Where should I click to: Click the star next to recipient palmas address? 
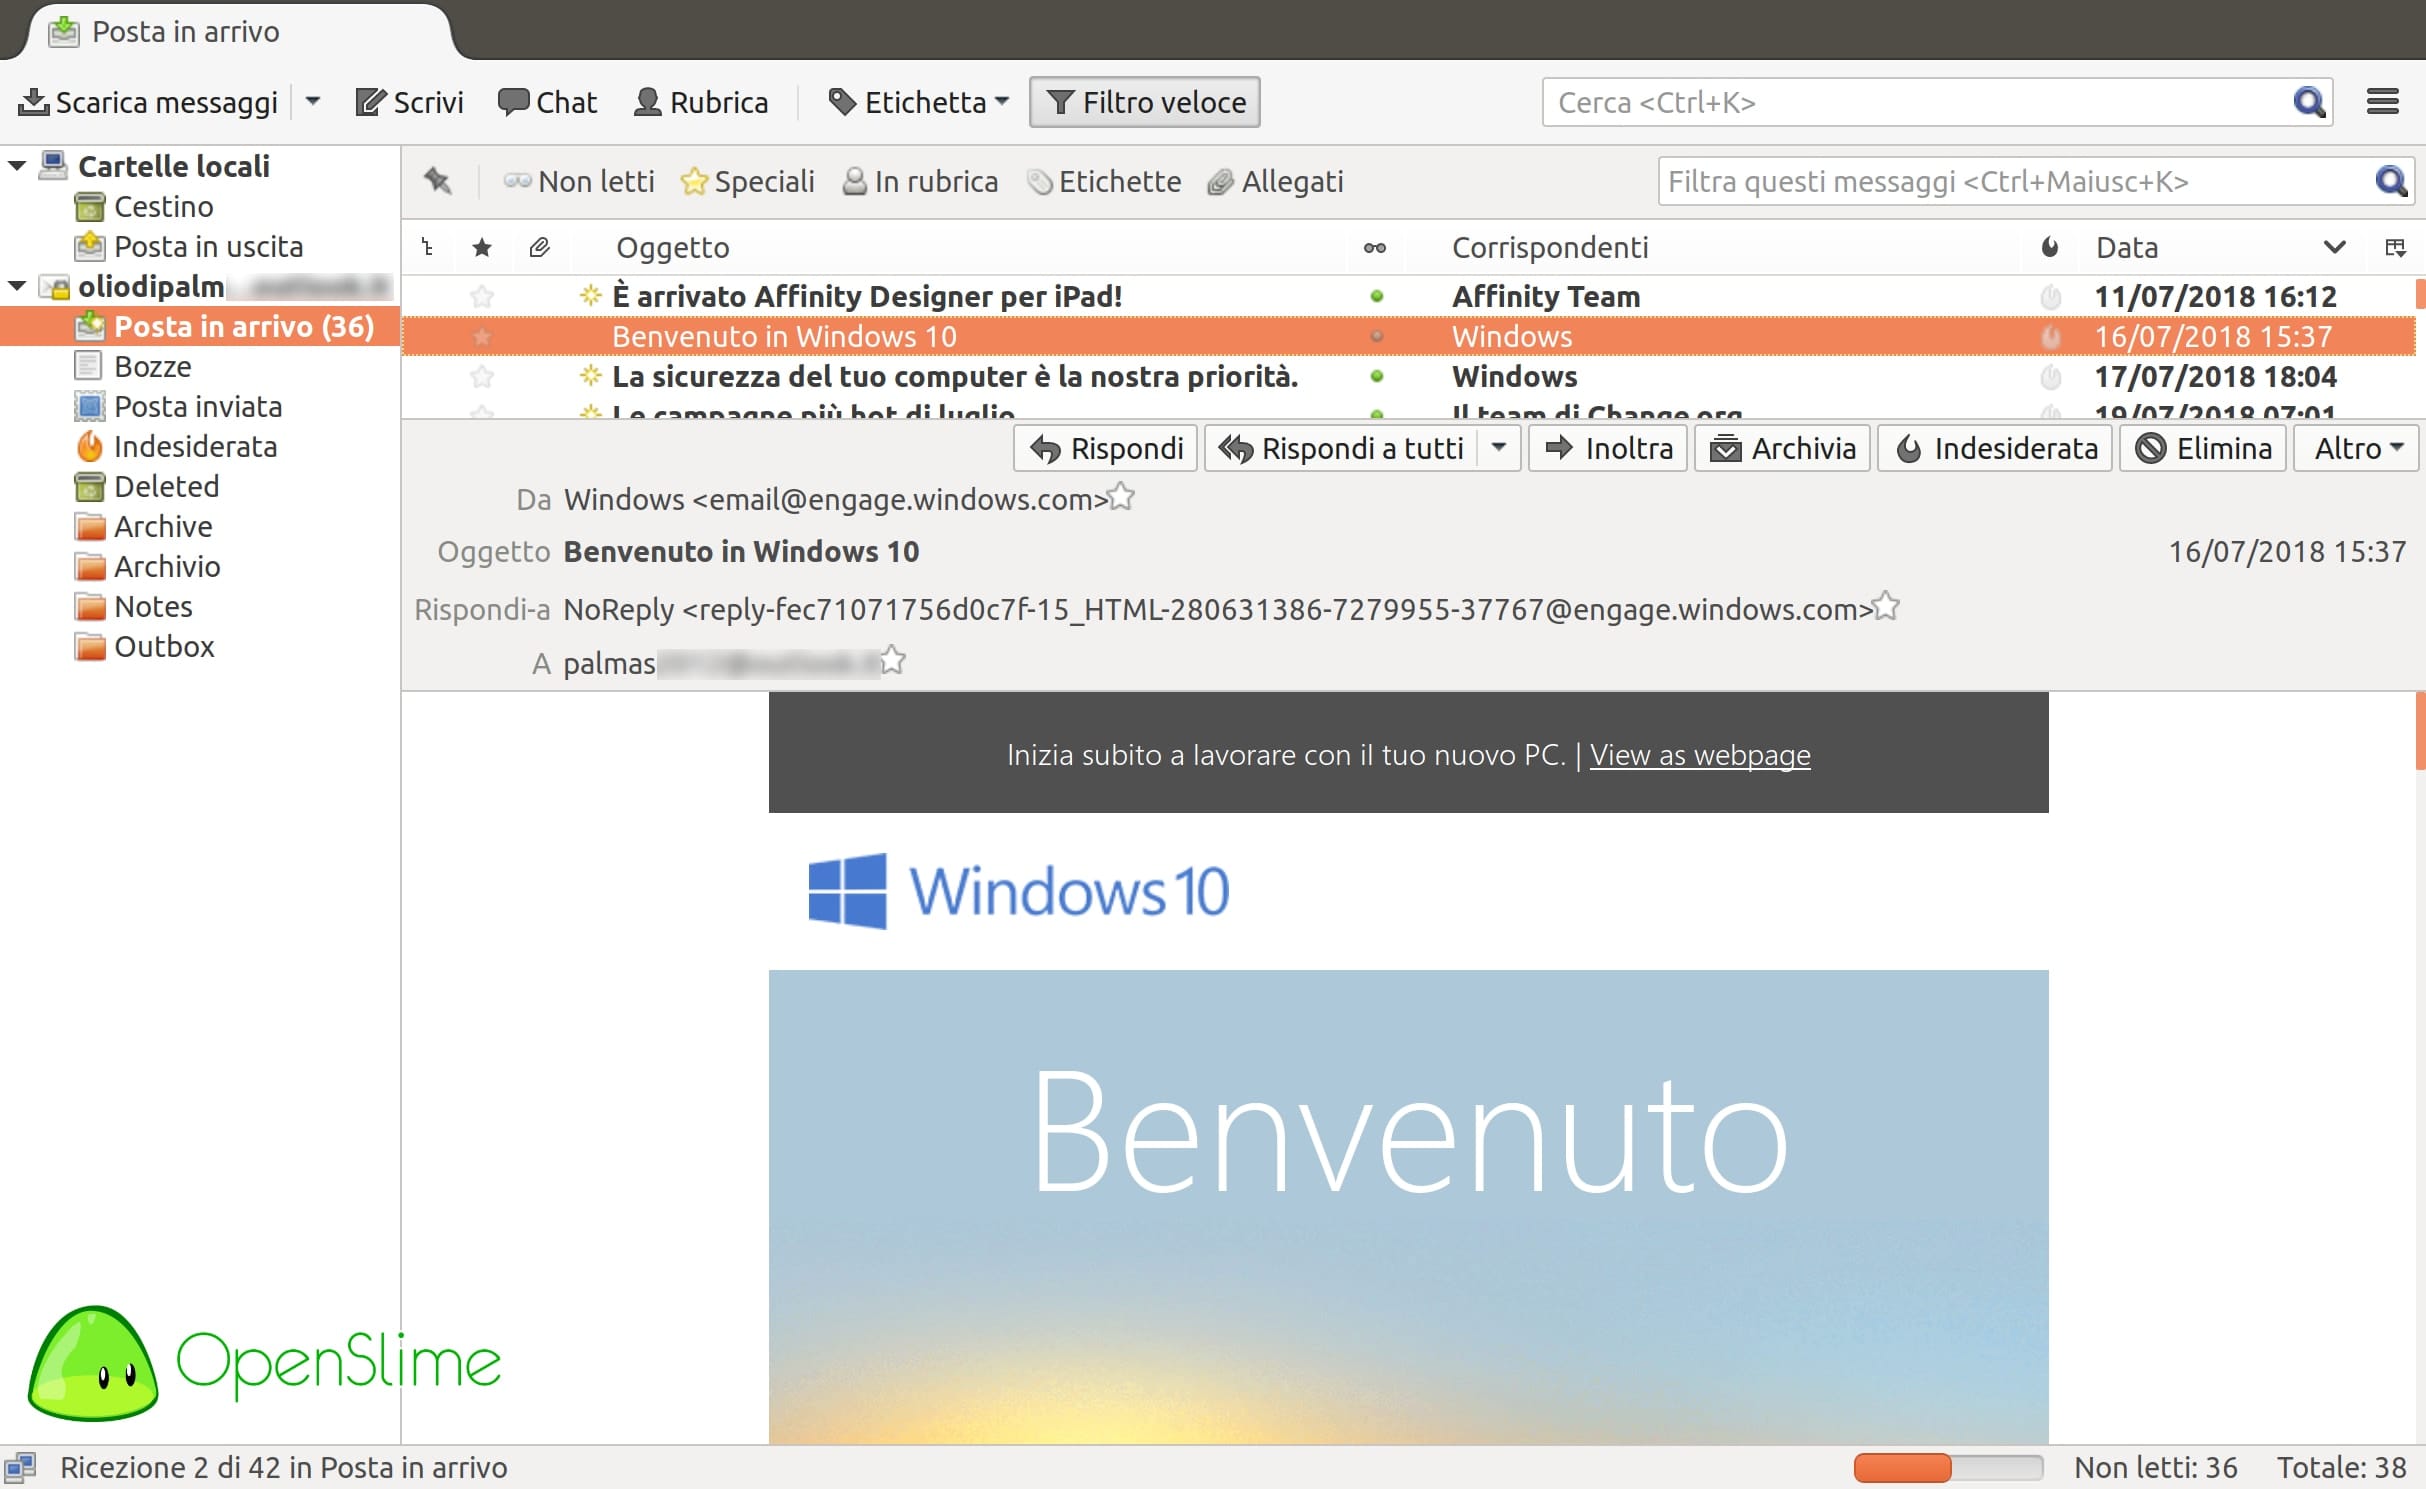coord(892,660)
